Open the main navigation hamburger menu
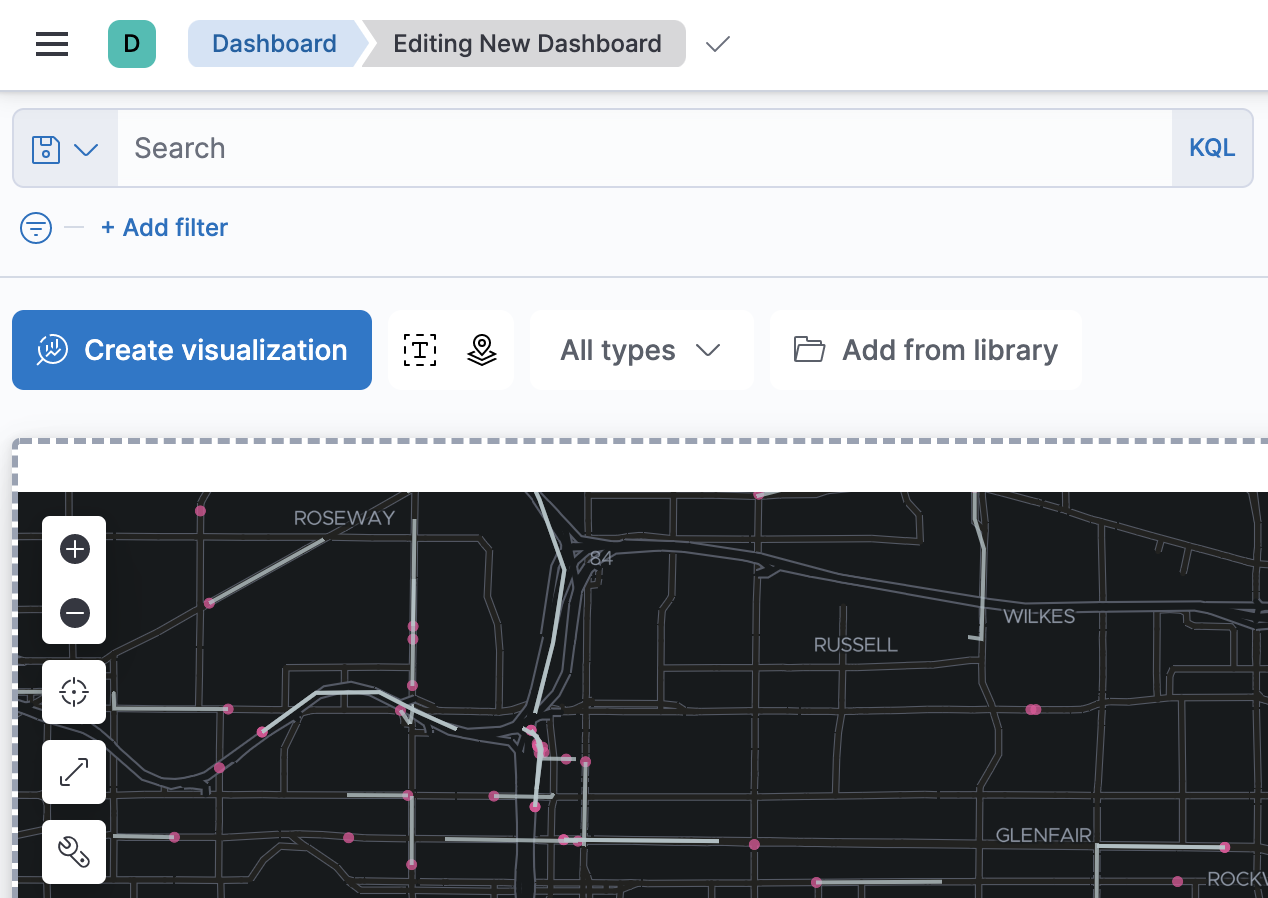Image resolution: width=1268 pixels, height=898 pixels. tap(51, 44)
